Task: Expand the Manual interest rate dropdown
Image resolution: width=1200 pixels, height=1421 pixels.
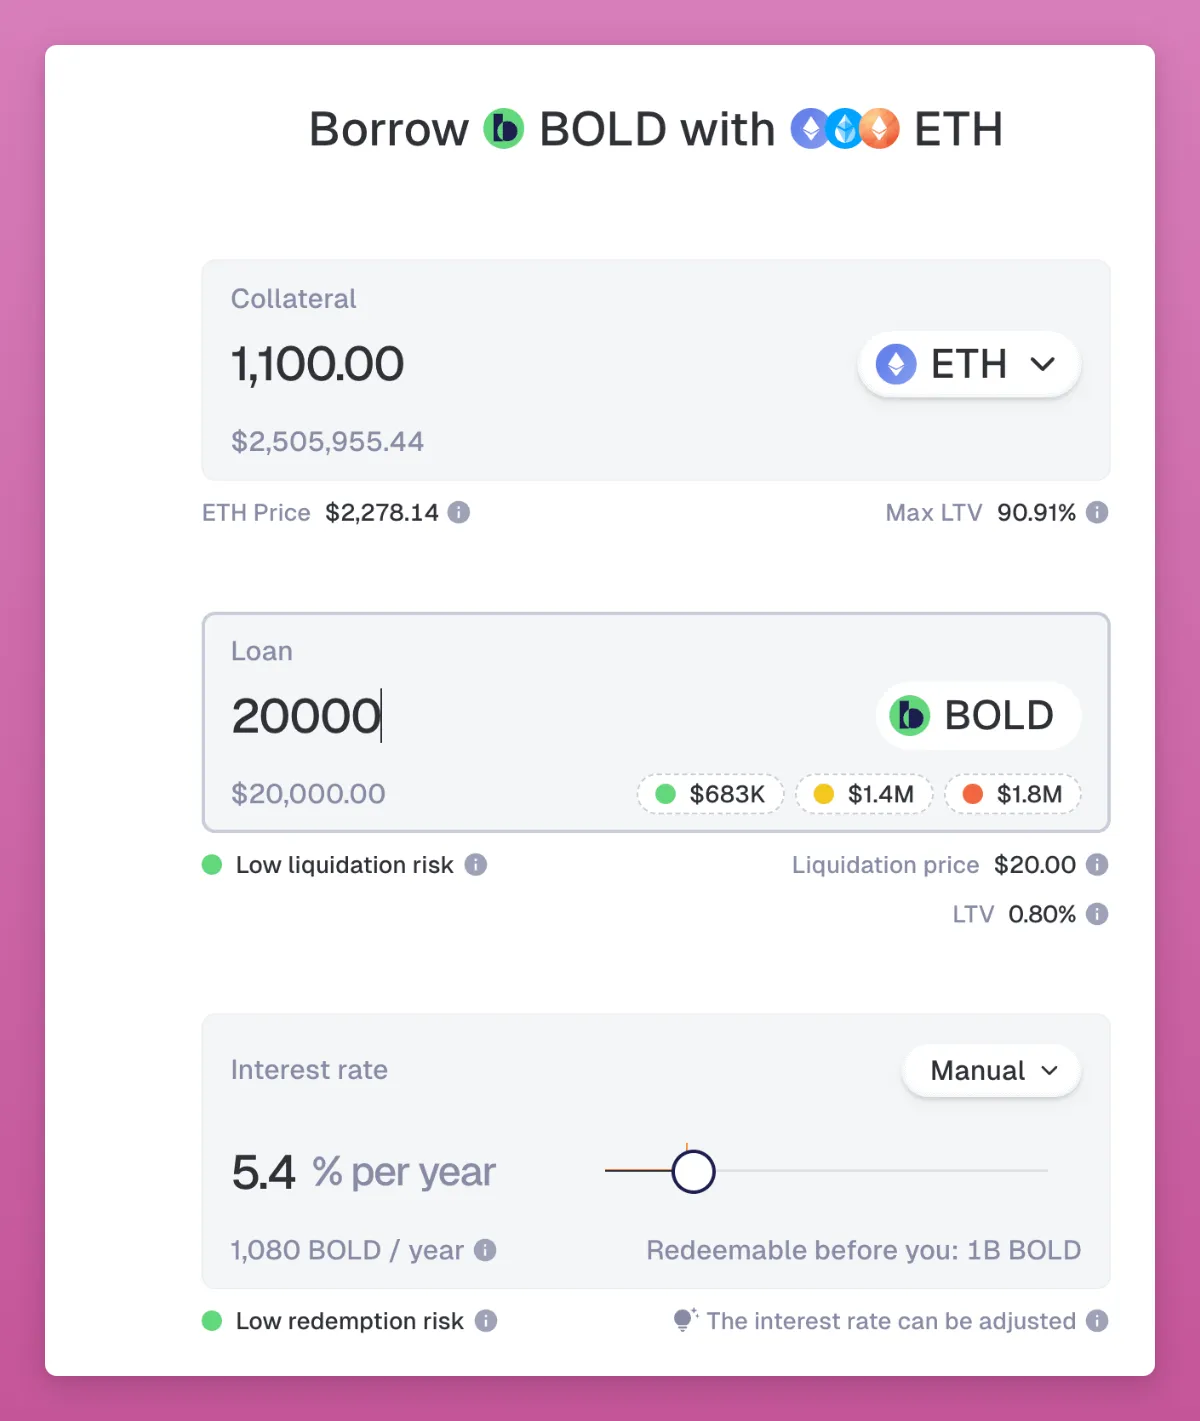Action: coord(992,1071)
